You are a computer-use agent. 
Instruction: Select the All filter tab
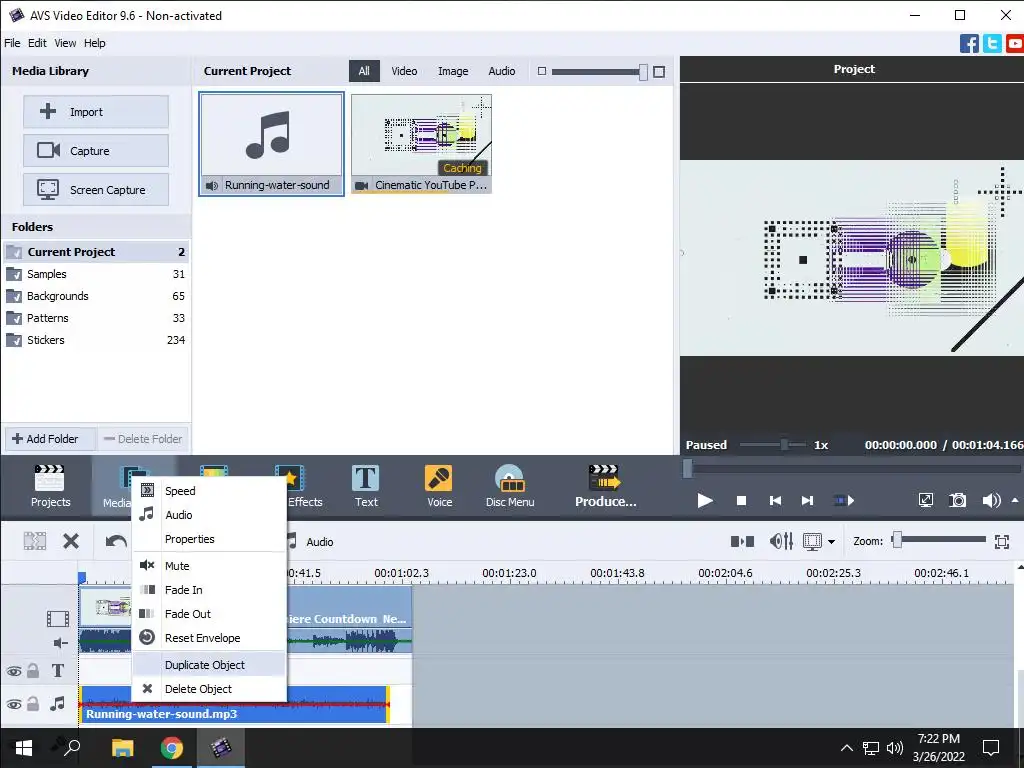coord(364,71)
